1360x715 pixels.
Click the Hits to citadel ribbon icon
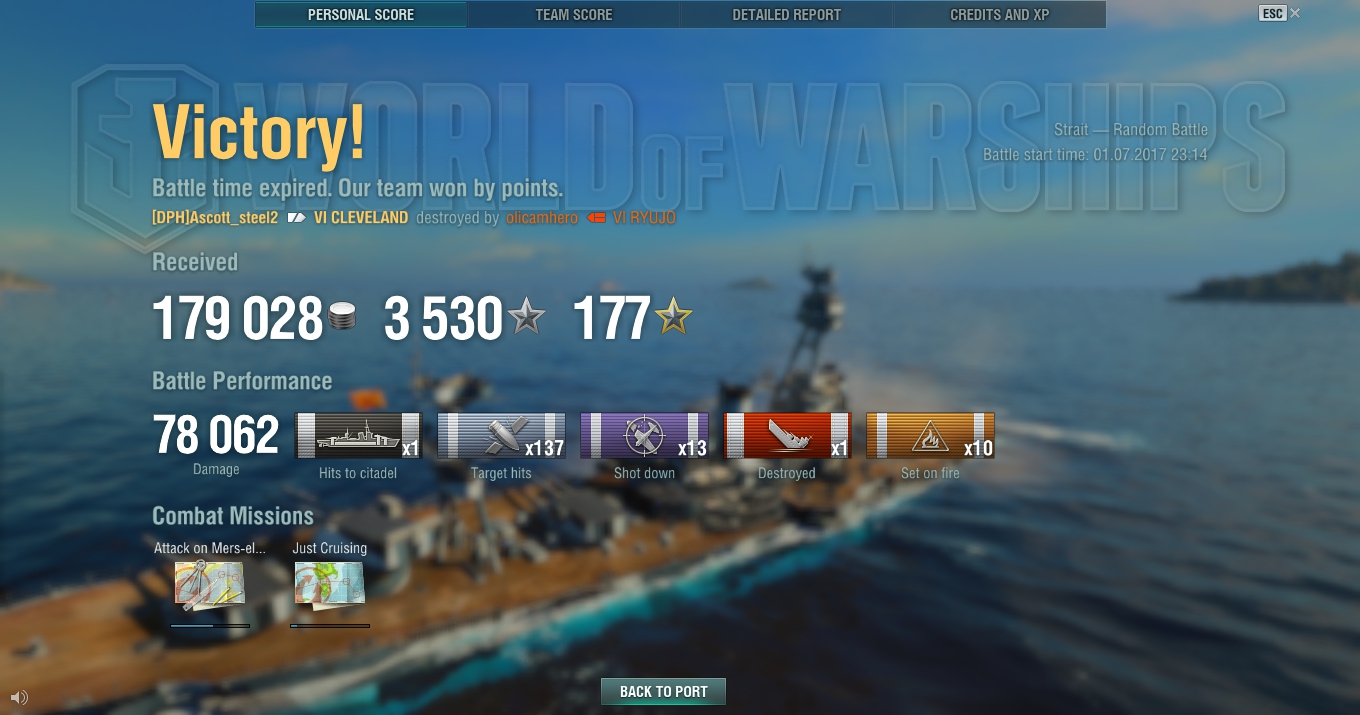(x=359, y=435)
